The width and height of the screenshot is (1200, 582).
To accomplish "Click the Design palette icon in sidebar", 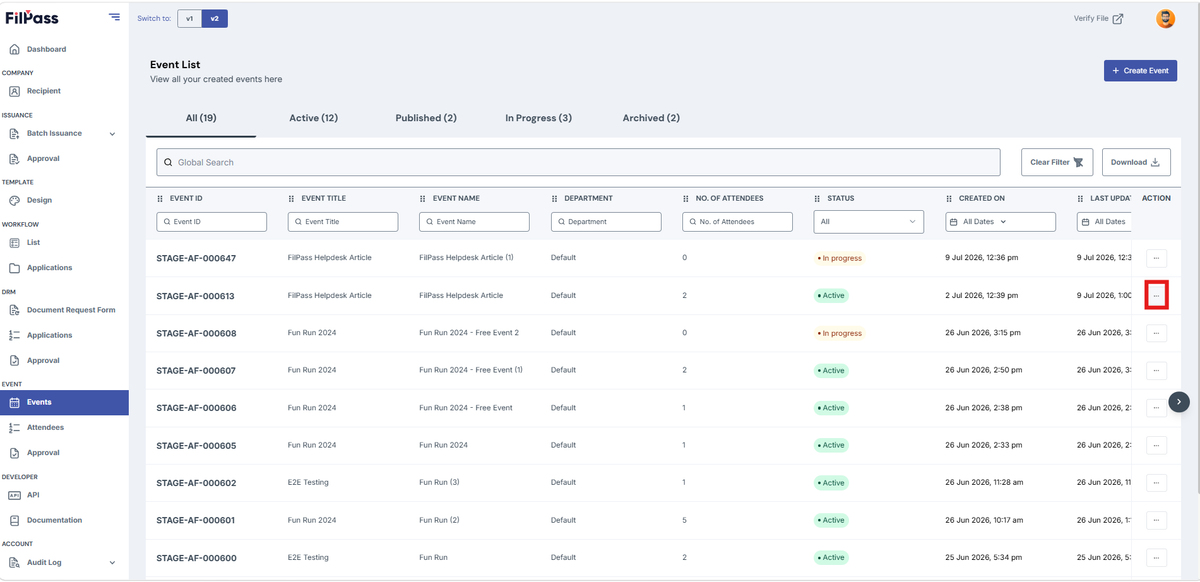I will point(14,200).
